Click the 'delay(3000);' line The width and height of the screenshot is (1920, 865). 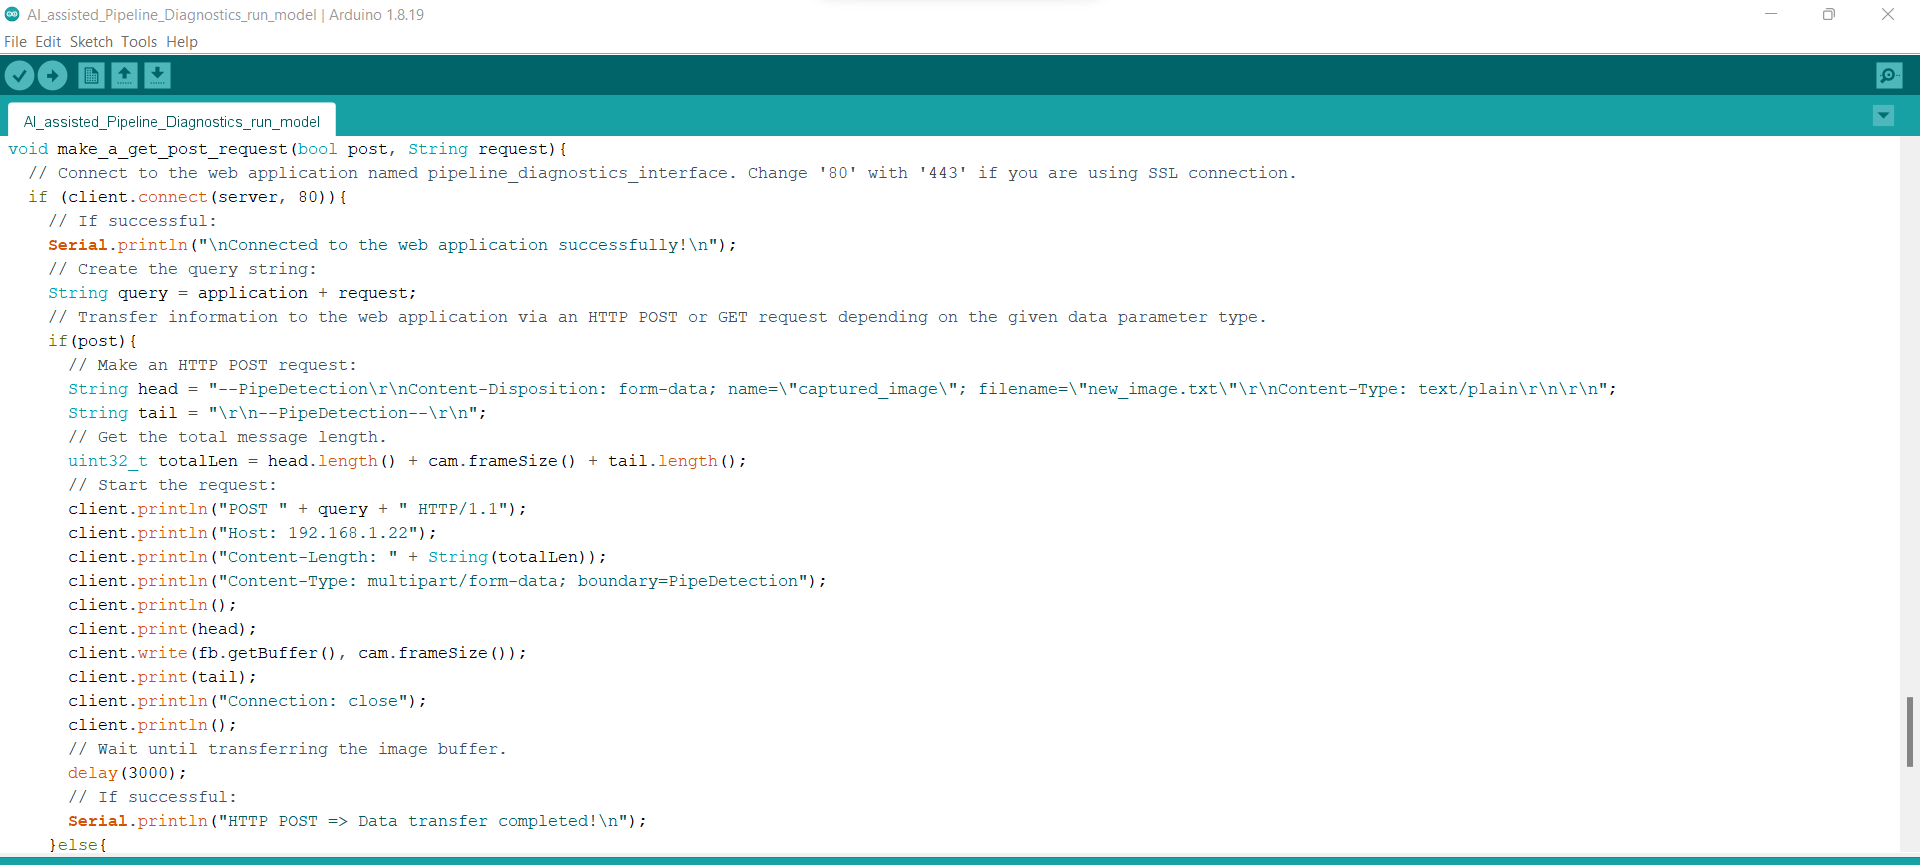click(x=127, y=773)
